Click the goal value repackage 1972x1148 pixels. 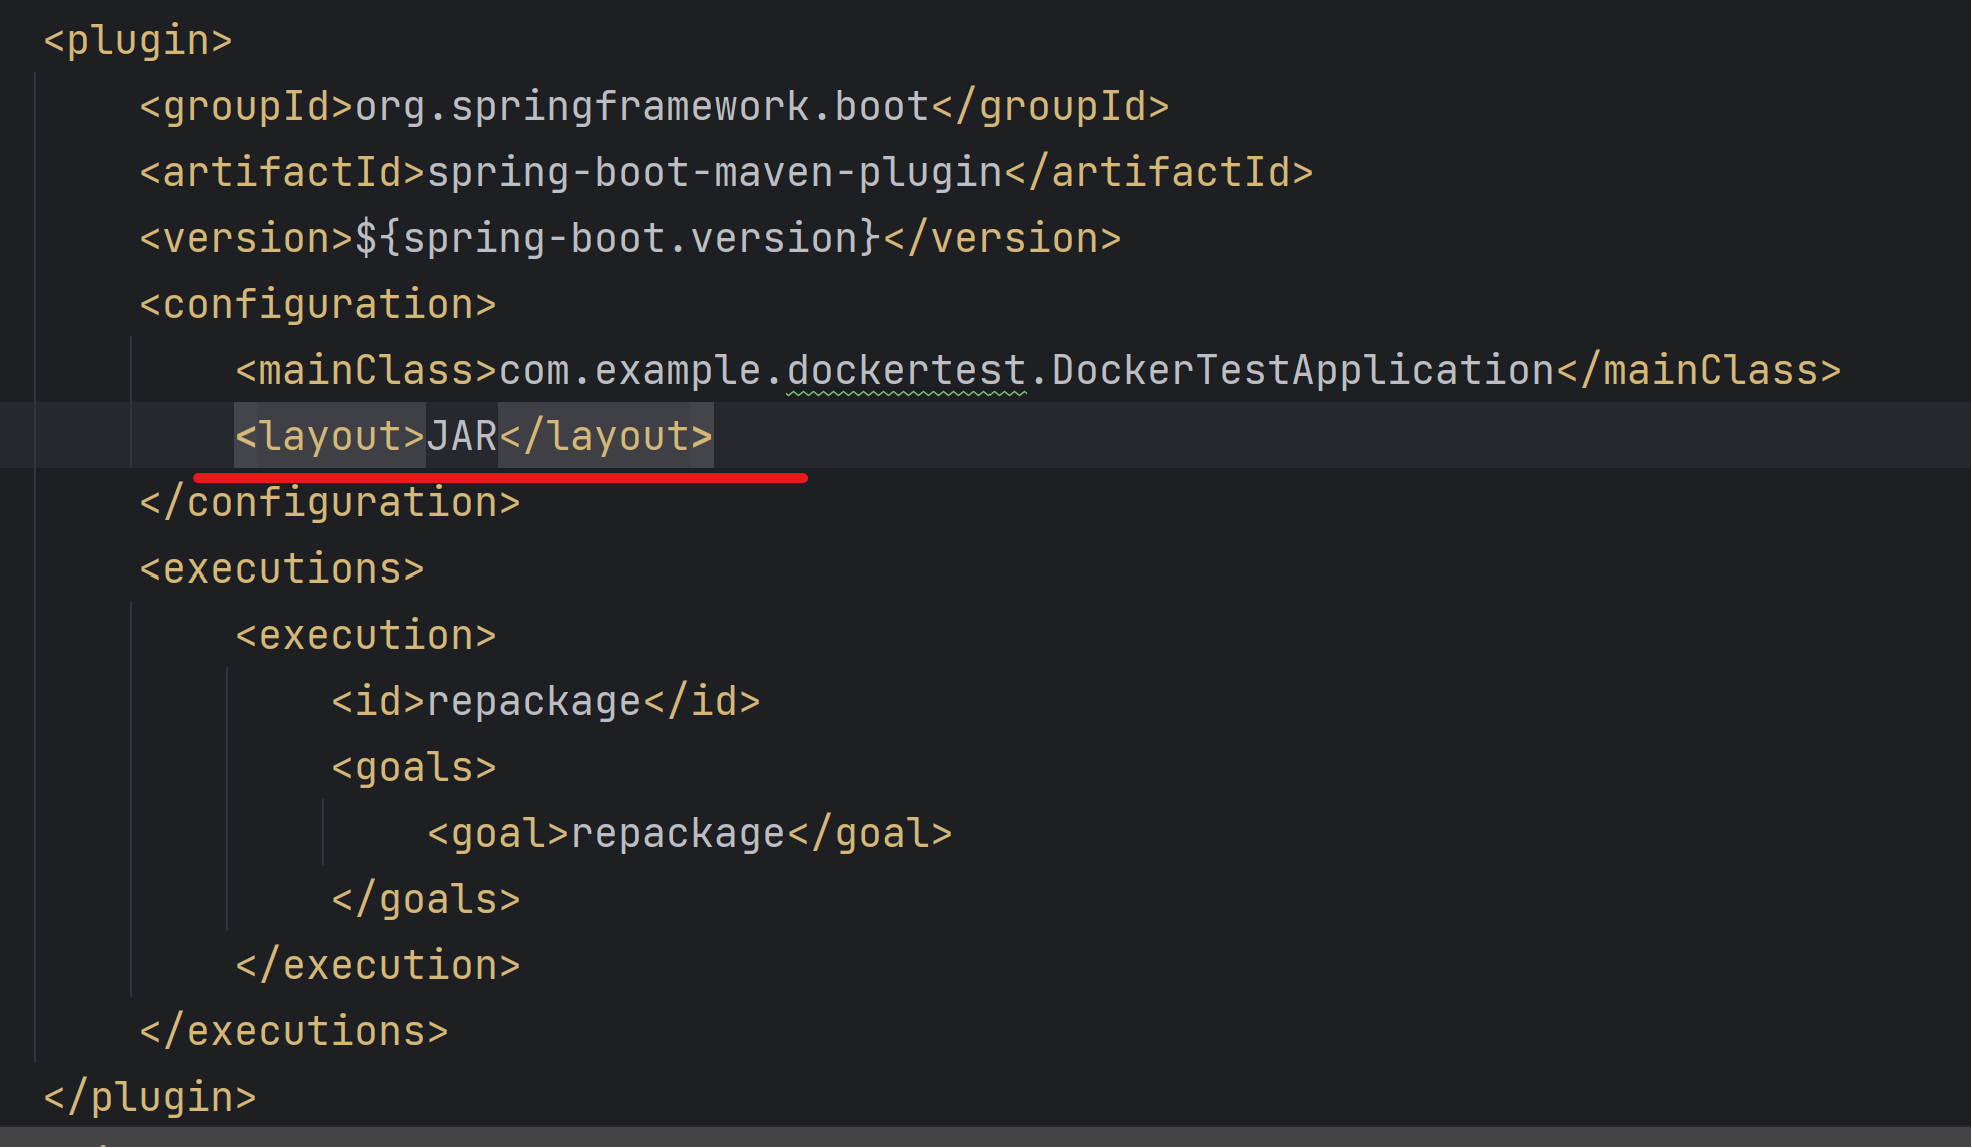pyautogui.click(x=677, y=832)
